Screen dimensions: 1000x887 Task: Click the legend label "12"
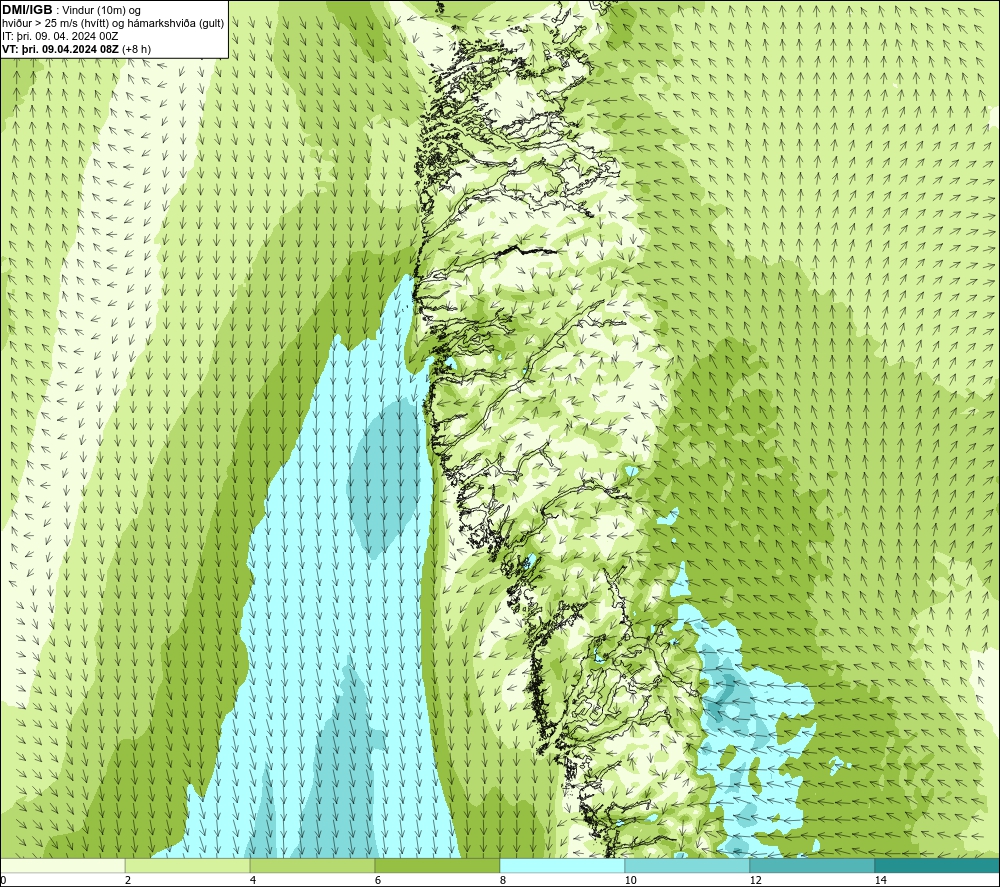[755, 881]
